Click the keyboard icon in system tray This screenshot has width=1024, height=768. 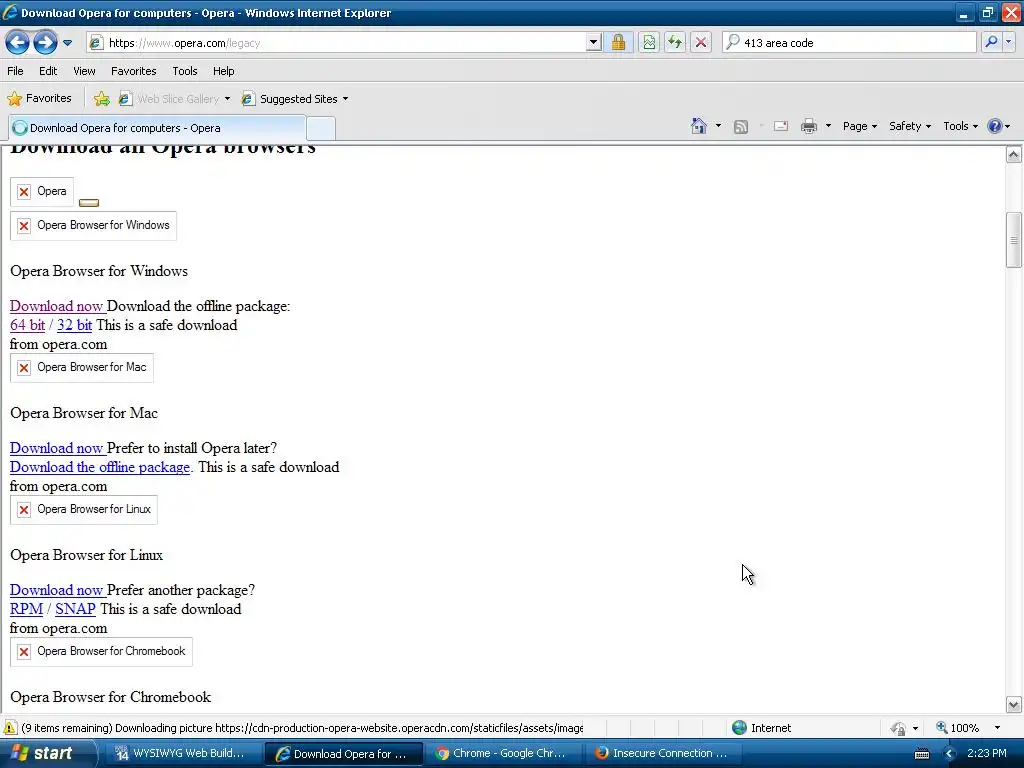[x=921, y=754]
